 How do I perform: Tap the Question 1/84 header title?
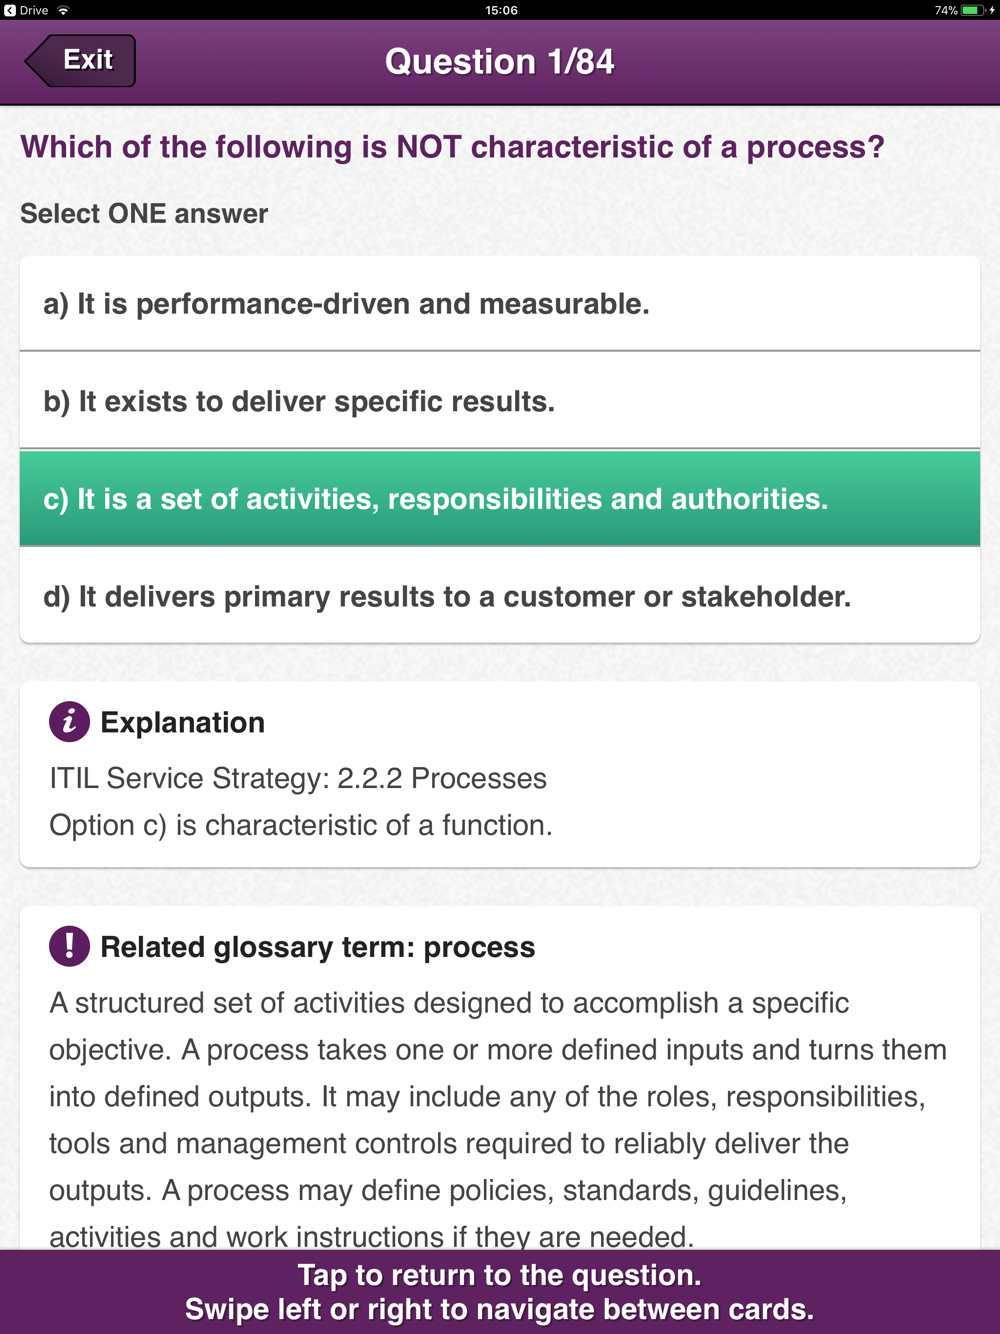[499, 62]
